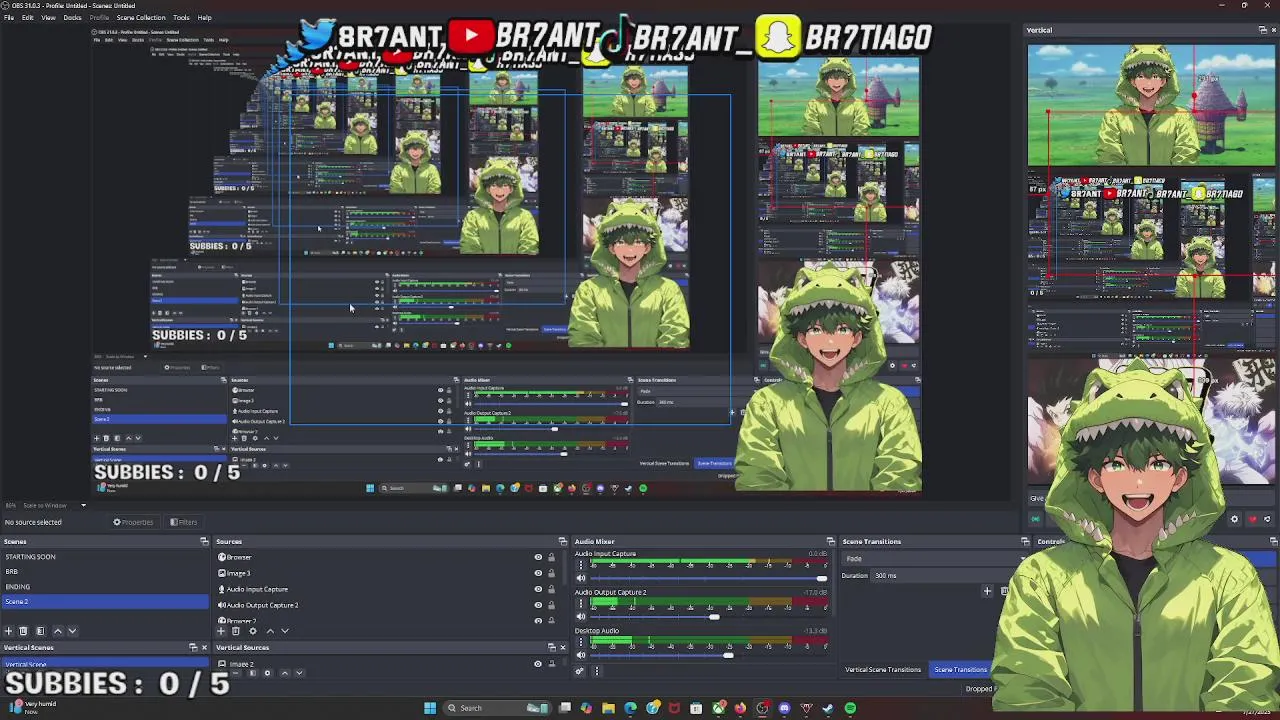Open Audio Input Capture three-dot menu
1280x720 pixels.
point(581,565)
